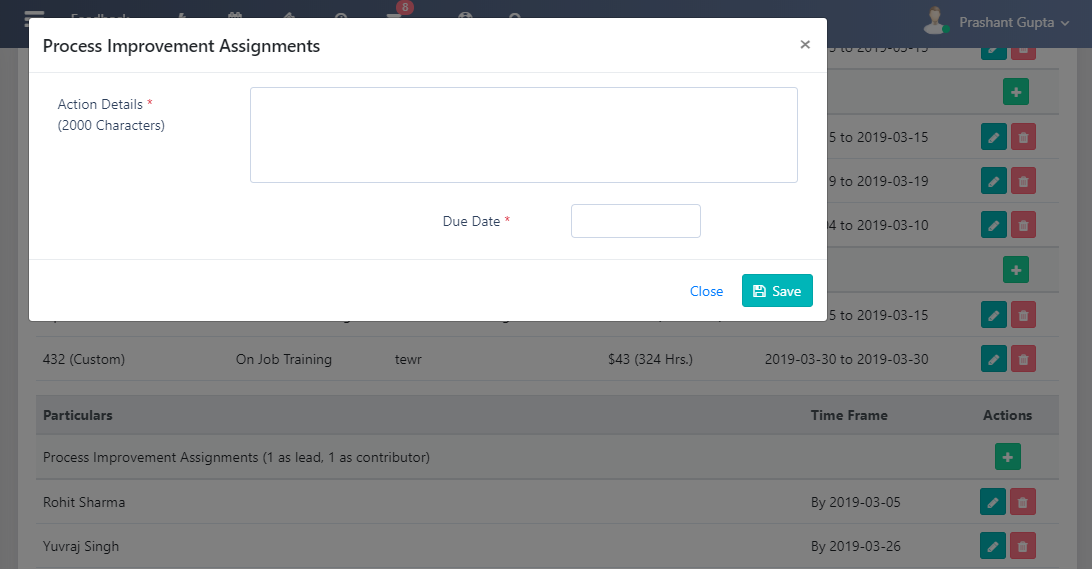Edit the Rohit Sharma assignment

tap(993, 502)
